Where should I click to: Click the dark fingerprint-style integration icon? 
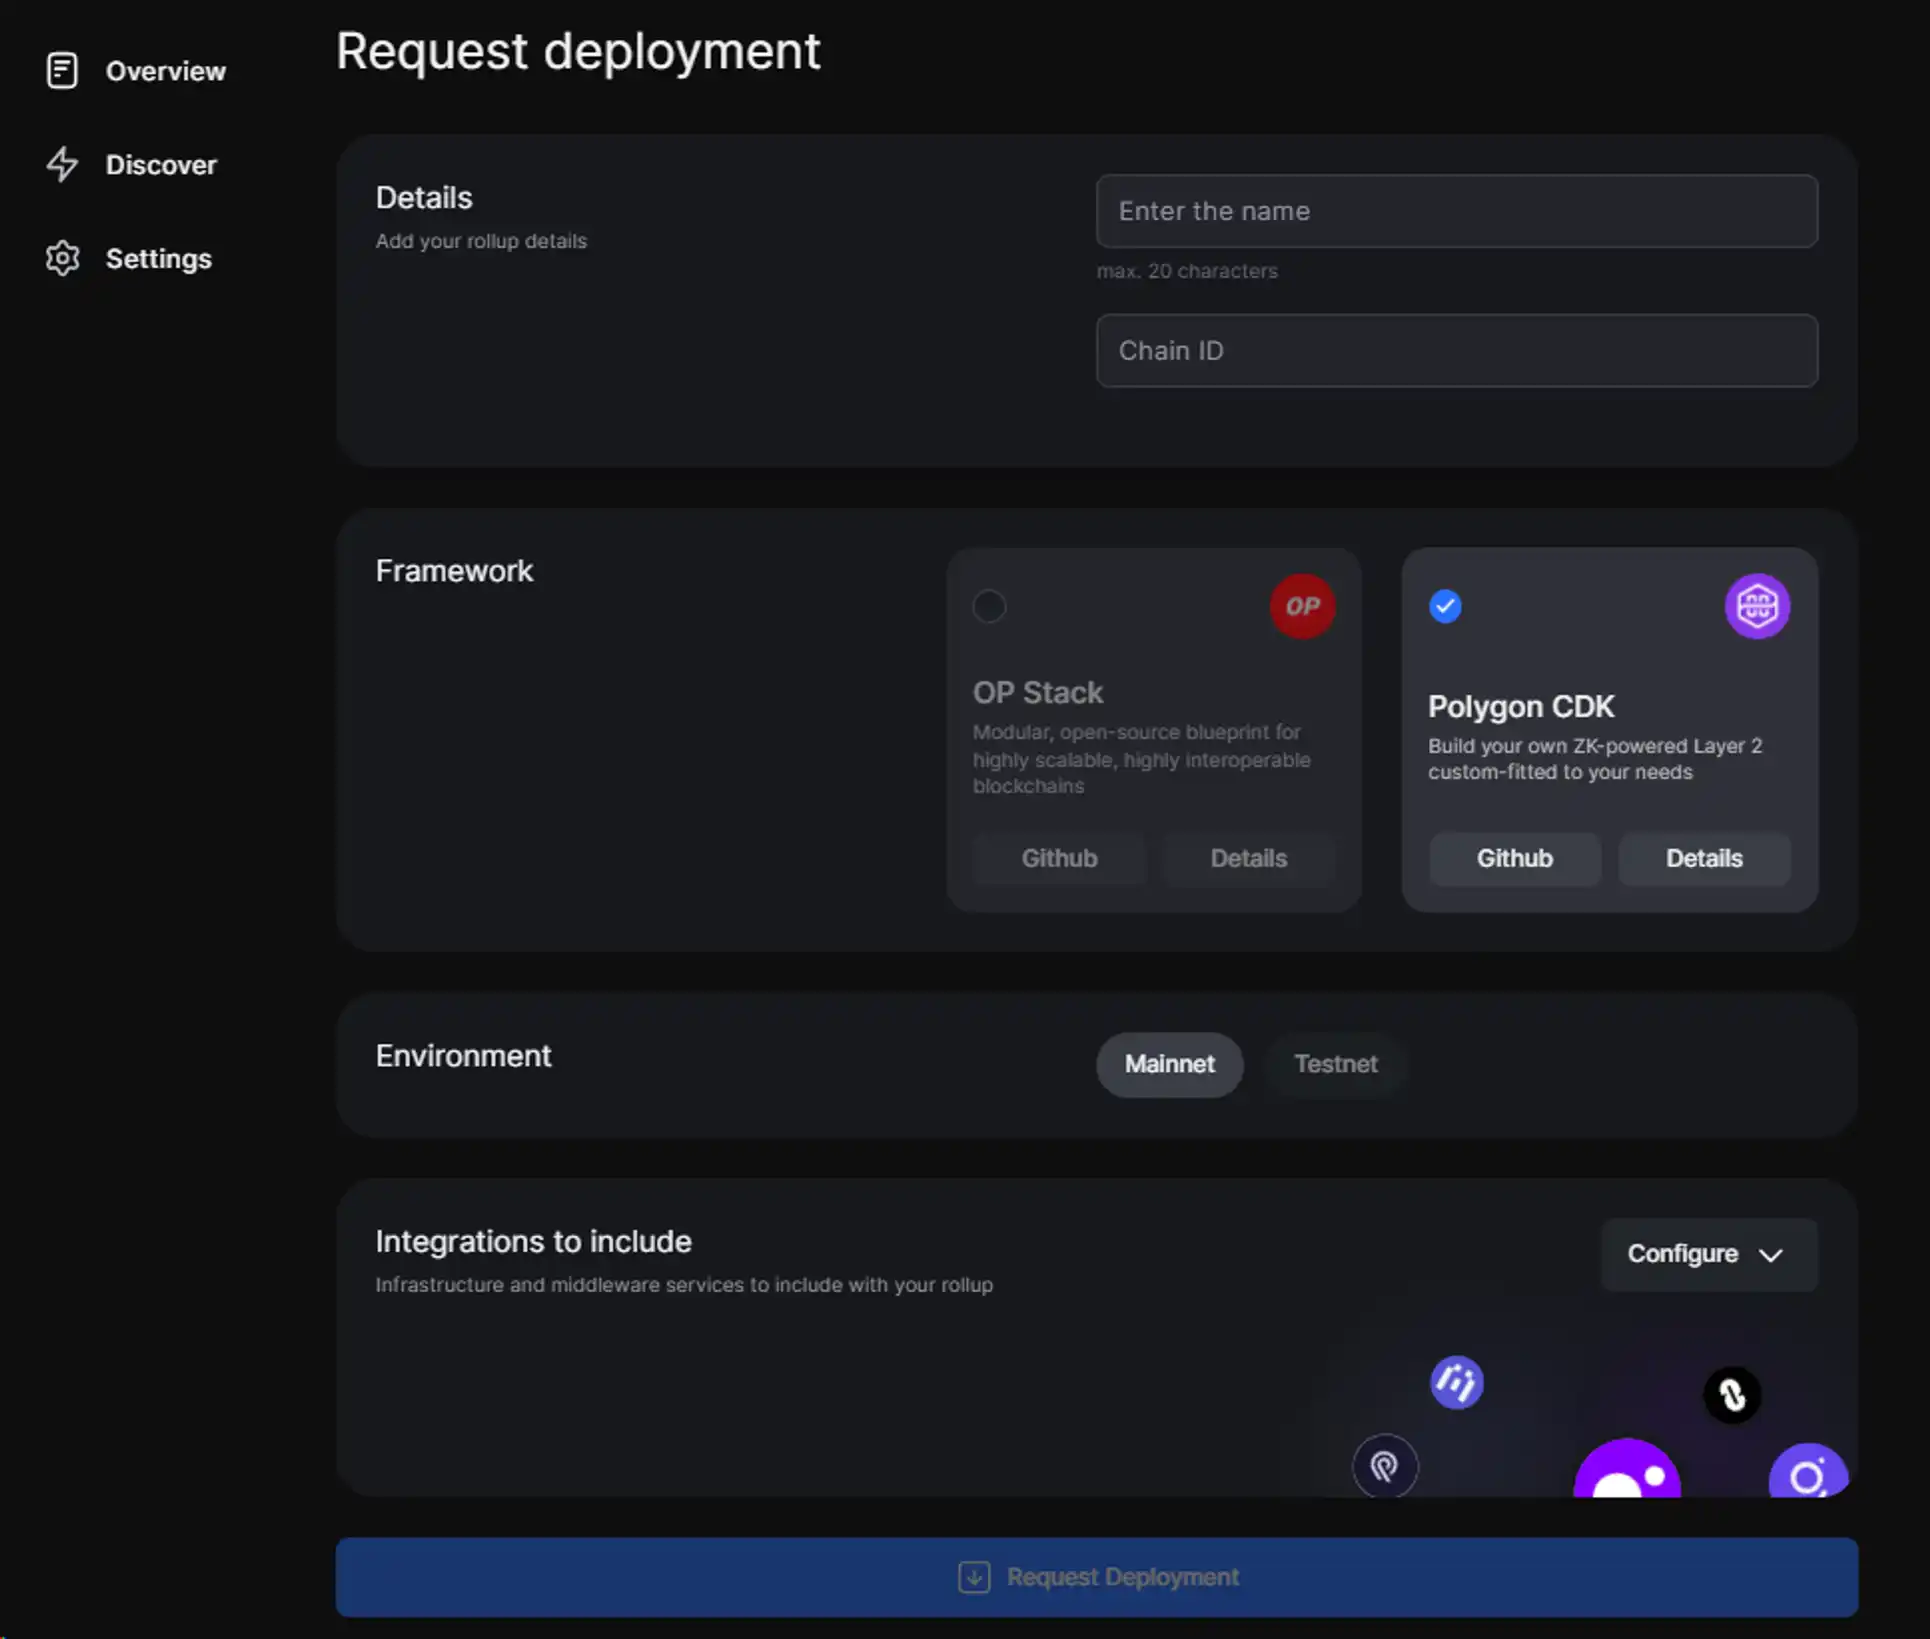tap(1384, 1466)
